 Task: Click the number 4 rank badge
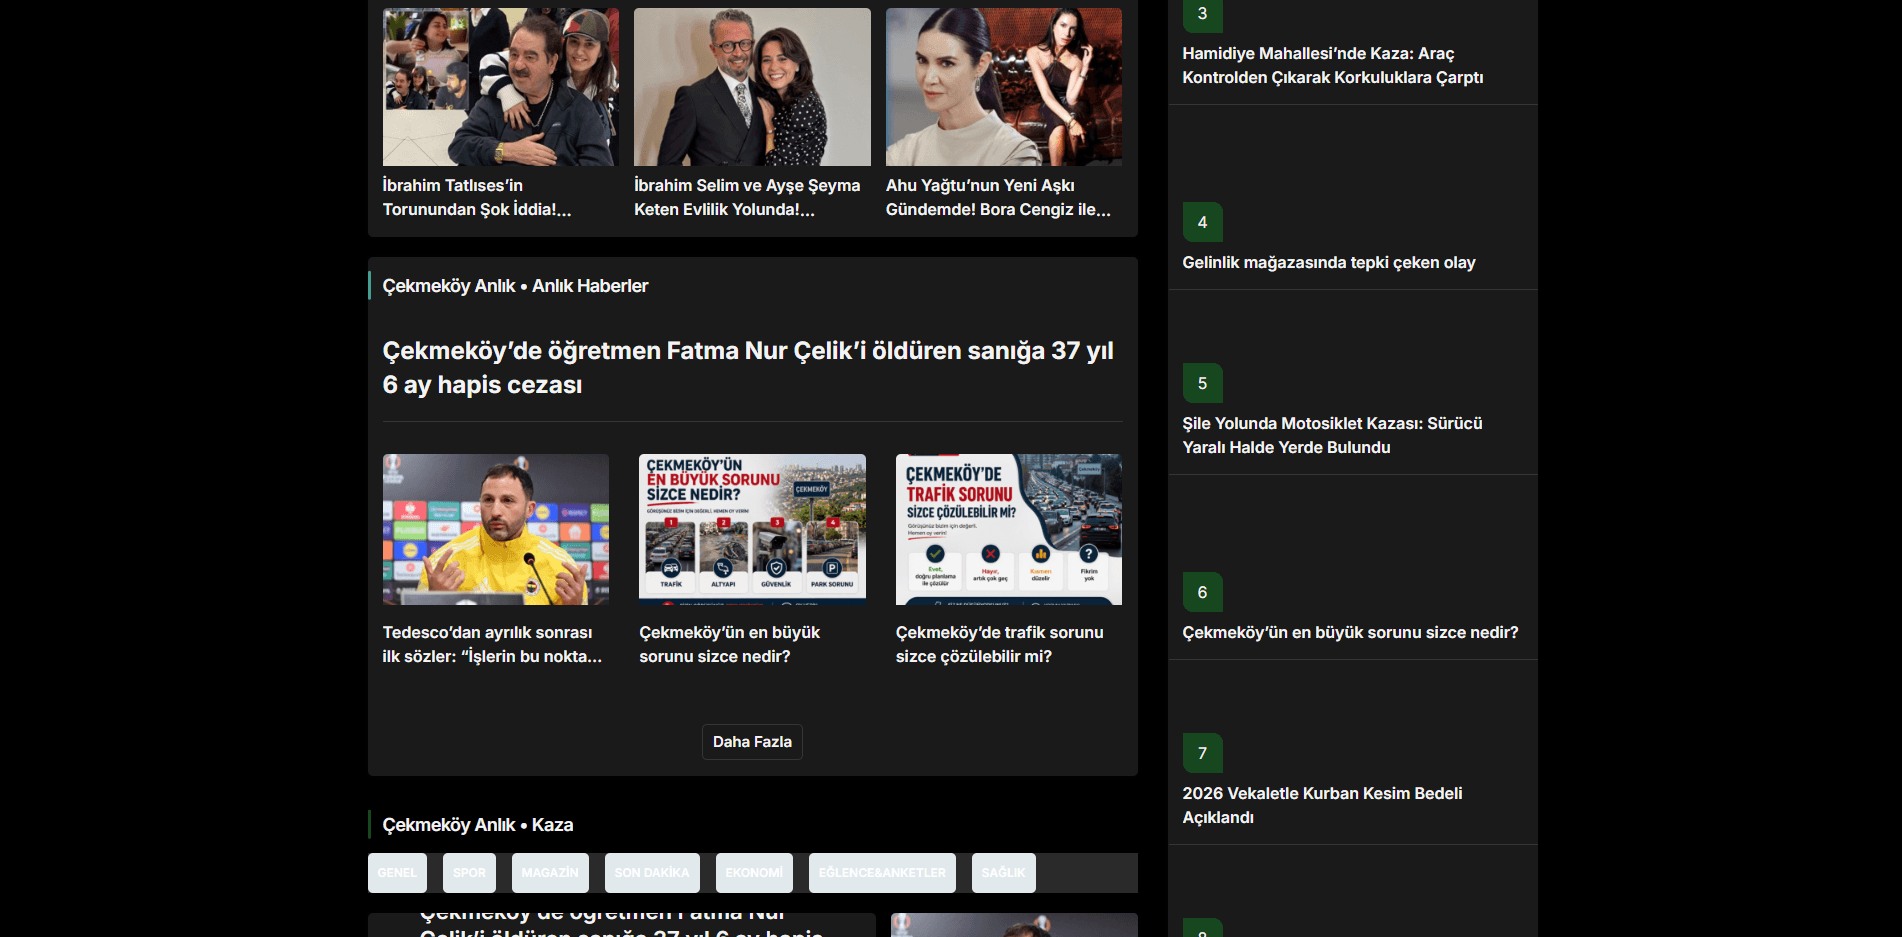(x=1203, y=222)
